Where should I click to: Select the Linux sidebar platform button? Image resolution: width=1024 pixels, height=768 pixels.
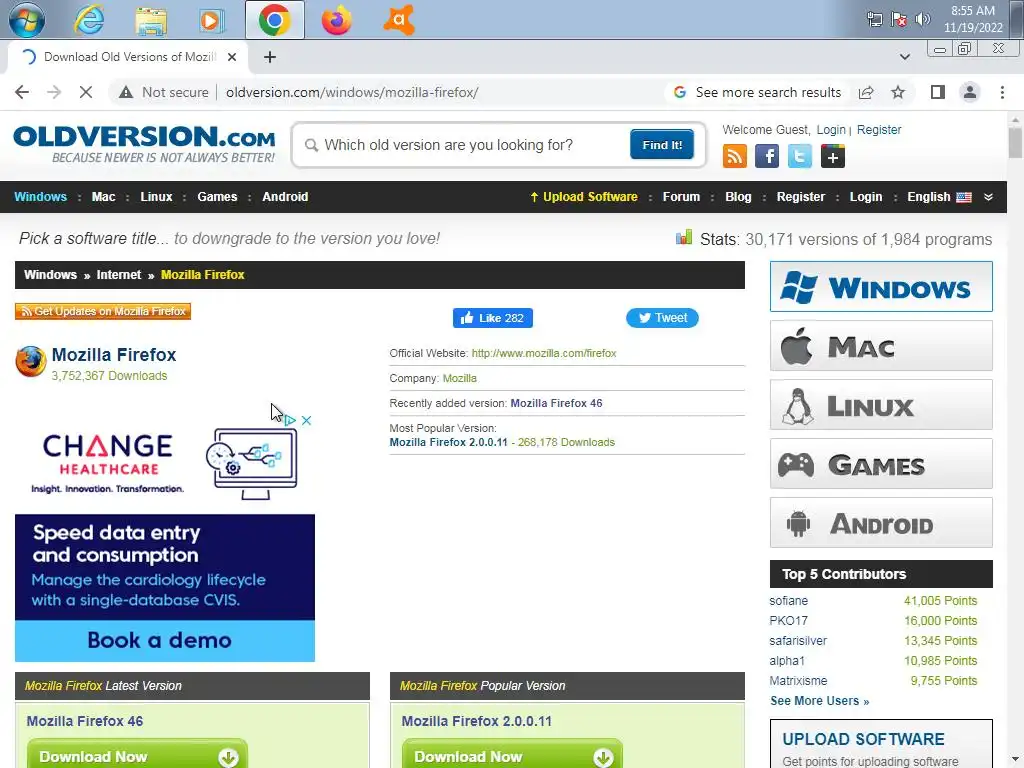pos(881,405)
